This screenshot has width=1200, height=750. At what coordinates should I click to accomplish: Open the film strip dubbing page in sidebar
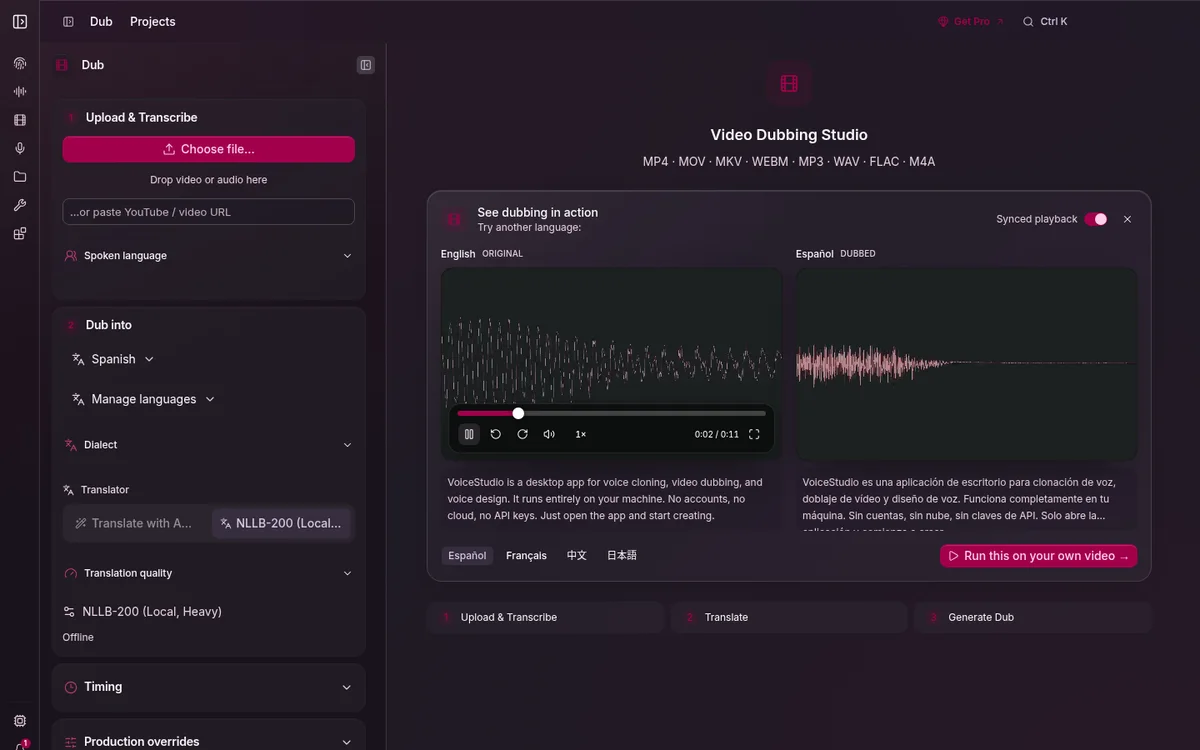pyautogui.click(x=20, y=120)
